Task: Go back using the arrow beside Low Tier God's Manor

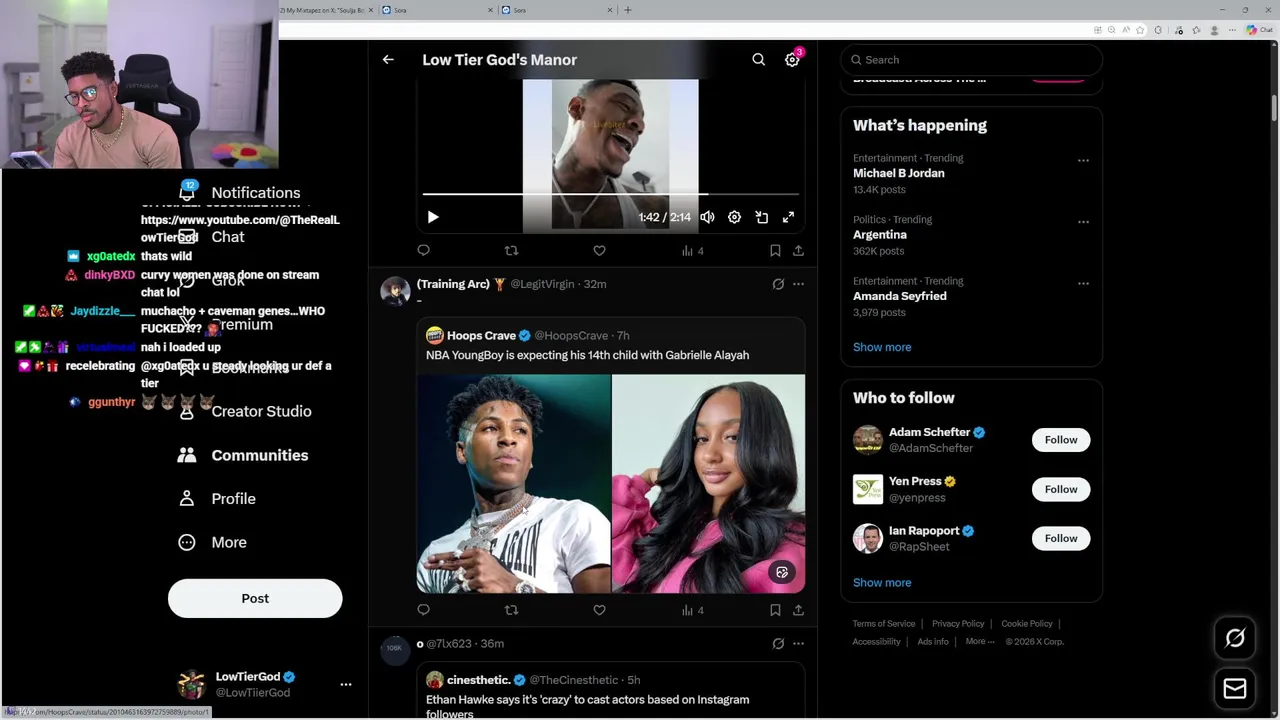Action: point(388,60)
